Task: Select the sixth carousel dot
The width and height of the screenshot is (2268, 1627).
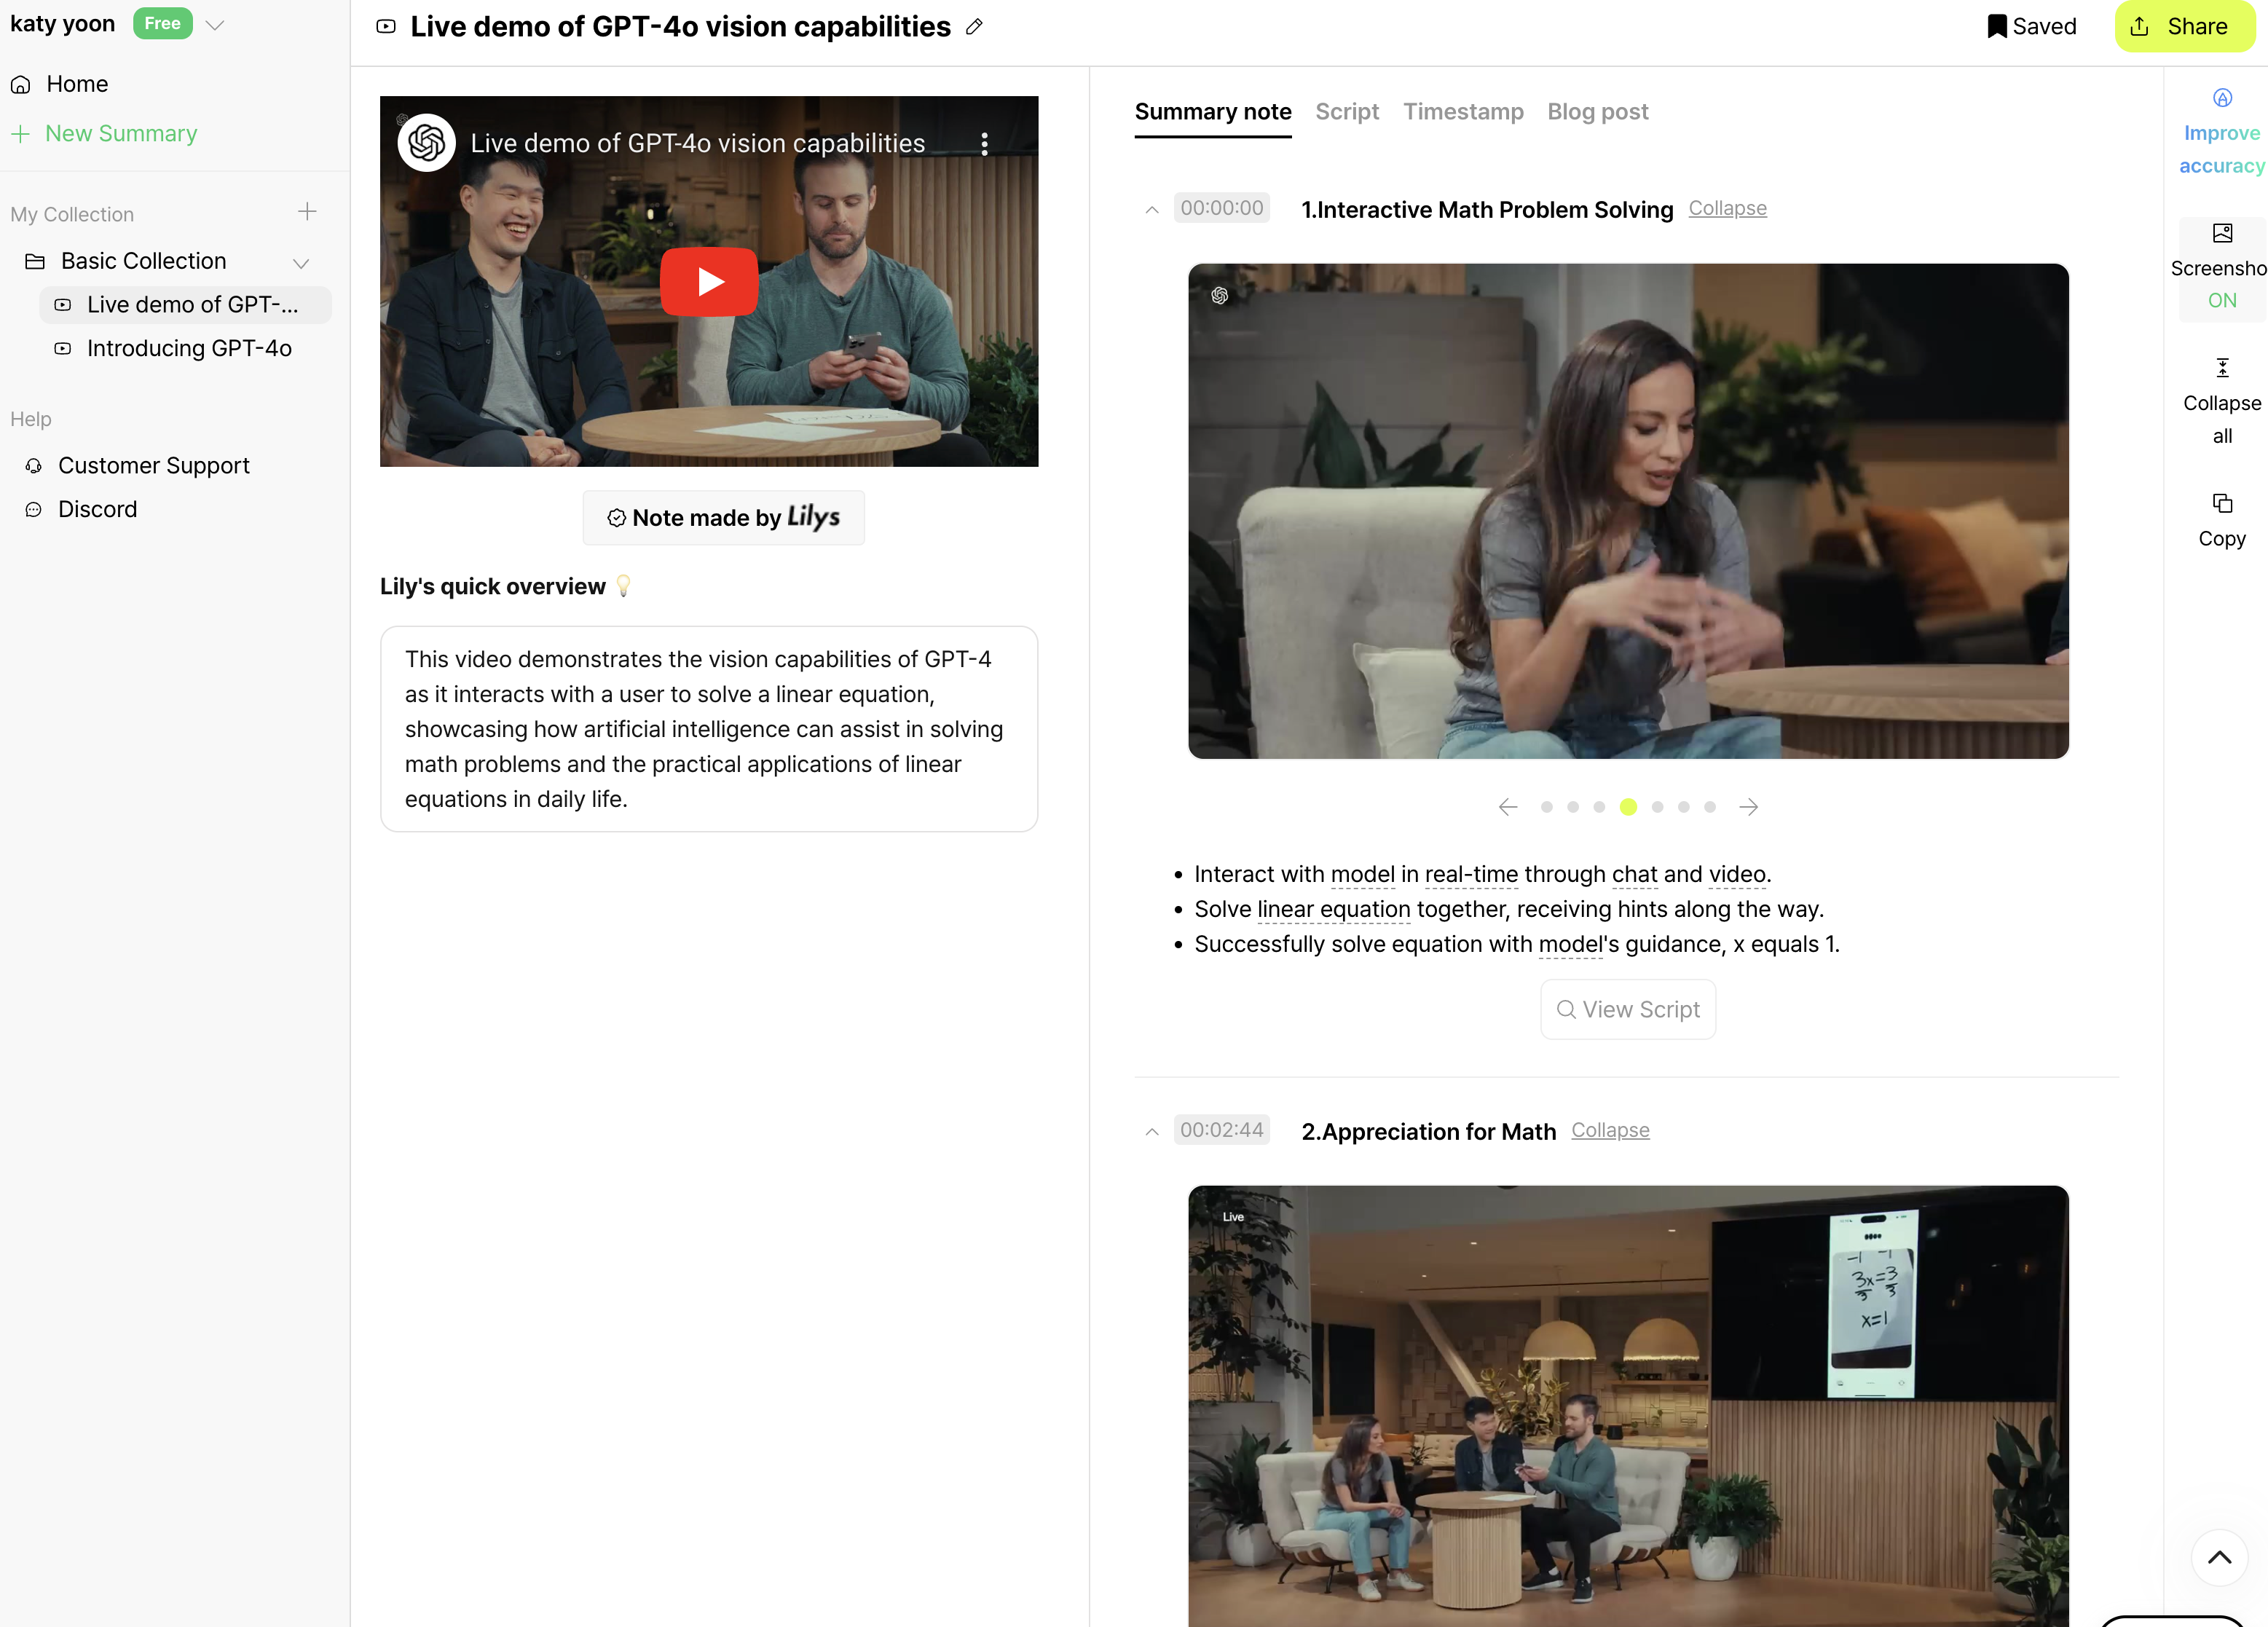Action: click(1684, 807)
